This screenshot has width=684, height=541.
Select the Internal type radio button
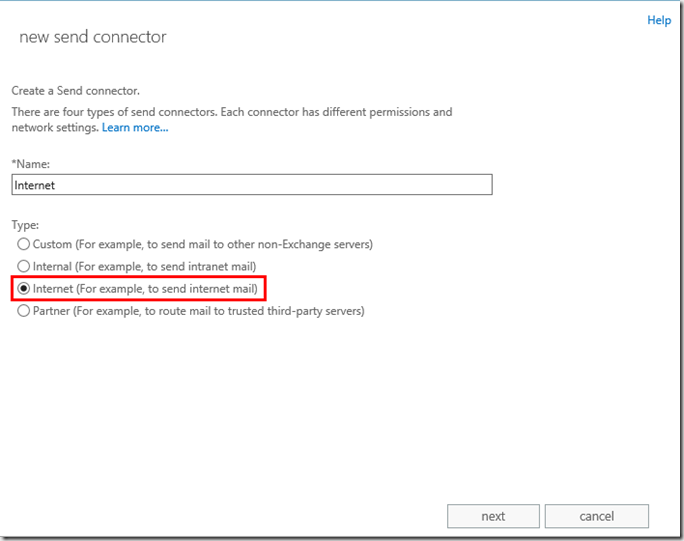[x=23, y=267]
